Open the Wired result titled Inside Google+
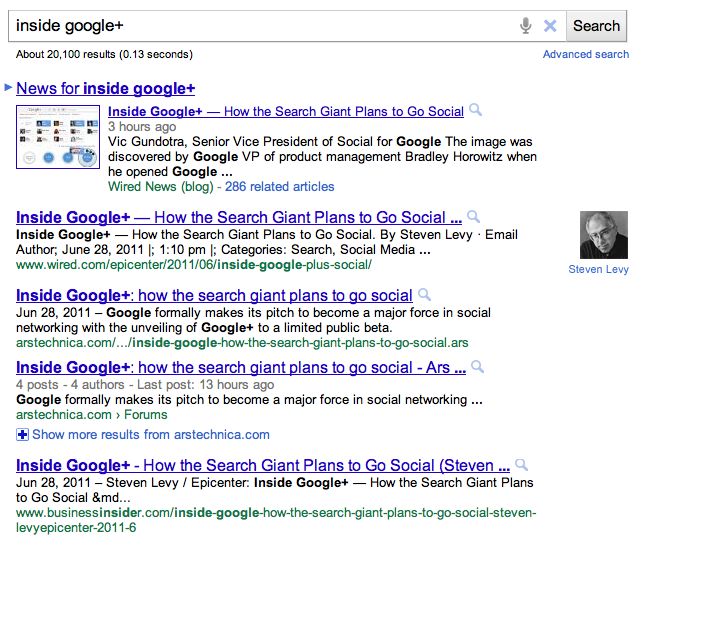 pos(238,217)
